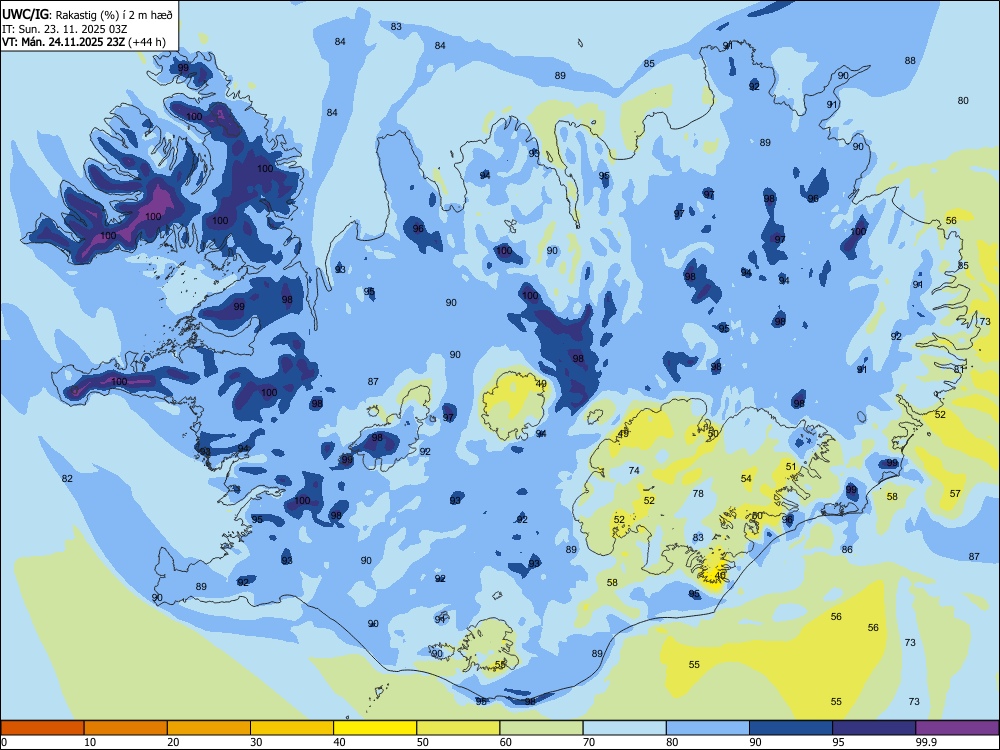
Task: Click the amber 30–40 legend swatch
Action: pyautogui.click(x=292, y=728)
